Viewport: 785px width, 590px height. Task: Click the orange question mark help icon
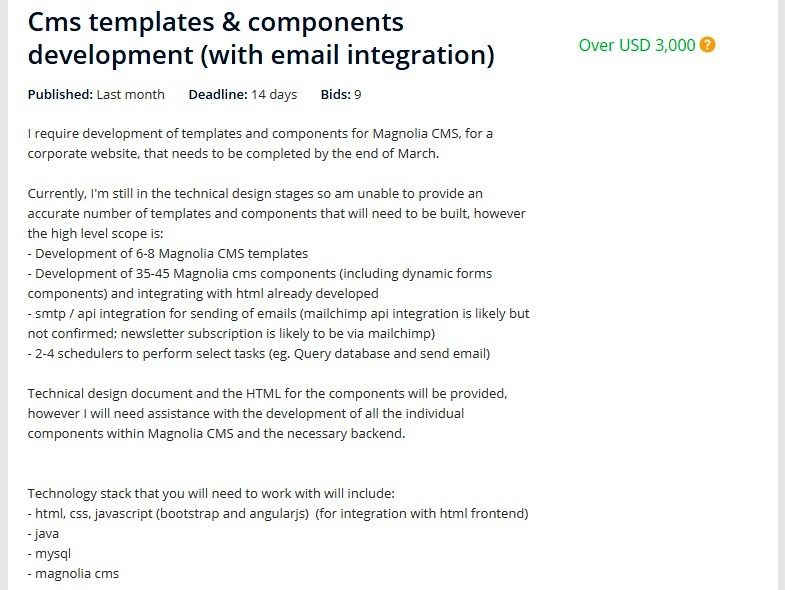tap(708, 45)
